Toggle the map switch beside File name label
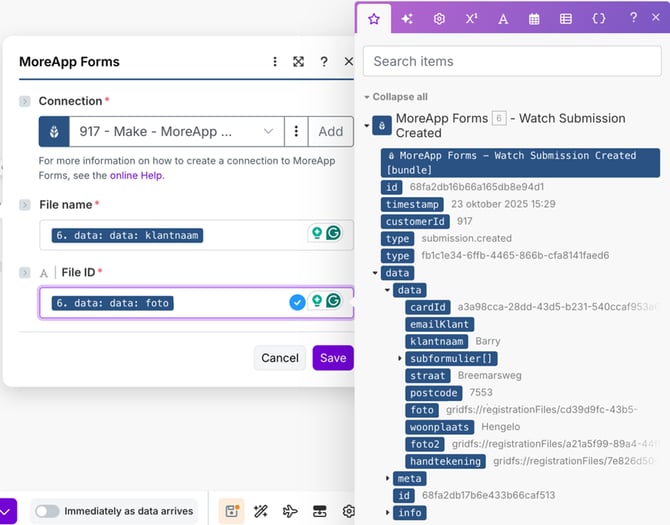The height and width of the screenshot is (525, 670). [25, 205]
